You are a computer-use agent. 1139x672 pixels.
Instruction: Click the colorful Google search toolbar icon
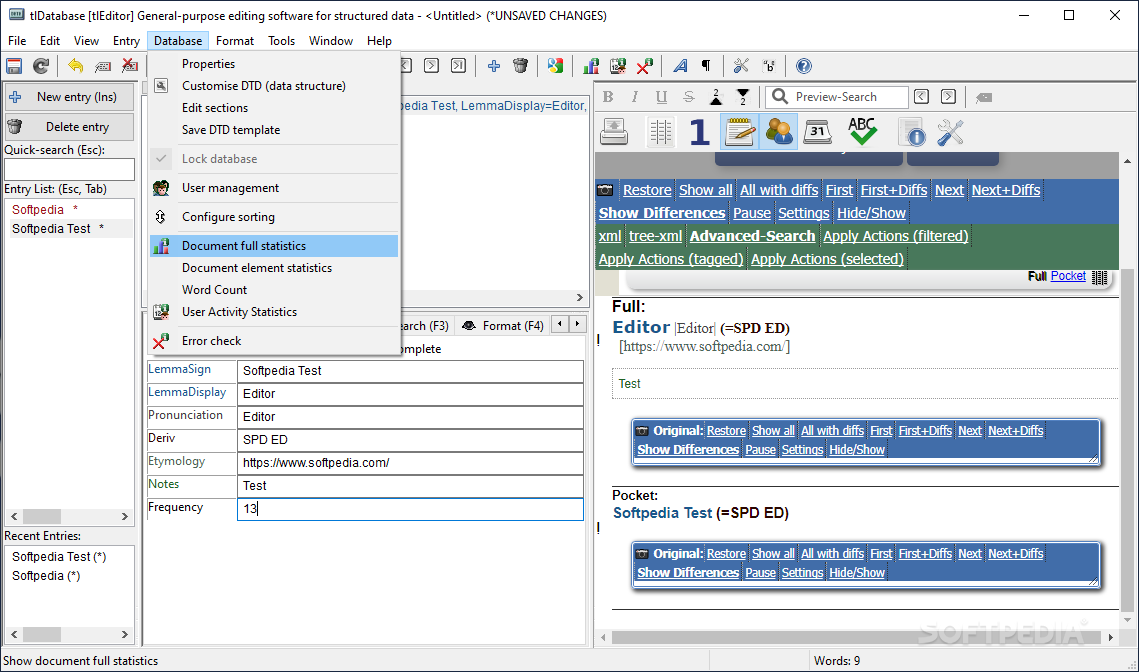pos(556,66)
